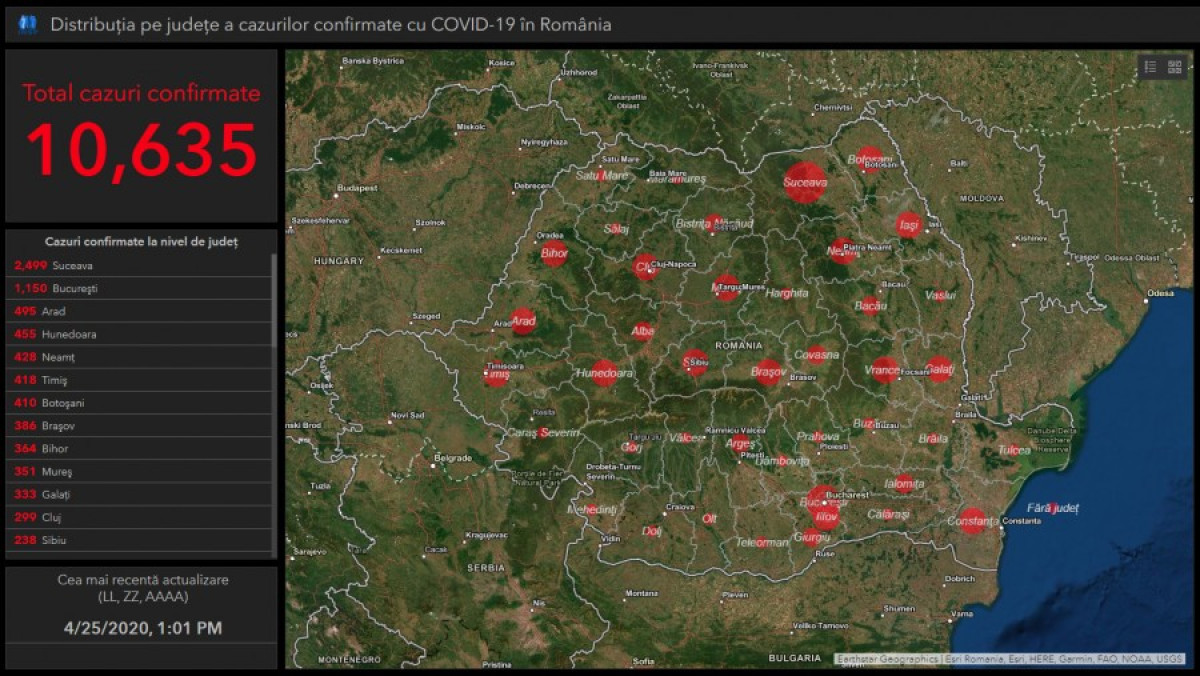The height and width of the screenshot is (676, 1200).
Task: Select the Hunedoara case marker
Action: pyautogui.click(x=603, y=373)
